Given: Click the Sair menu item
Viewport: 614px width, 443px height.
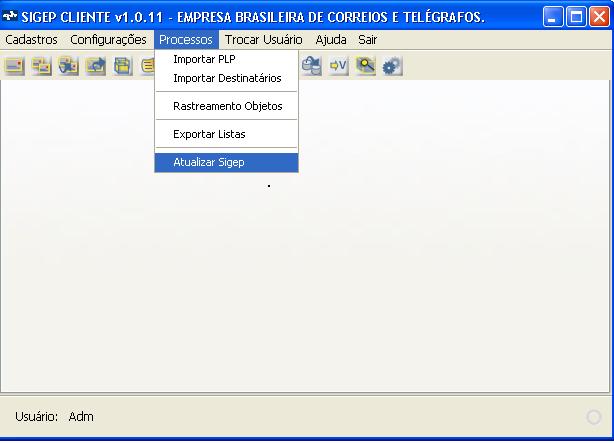Looking at the screenshot, I should pyautogui.click(x=367, y=40).
